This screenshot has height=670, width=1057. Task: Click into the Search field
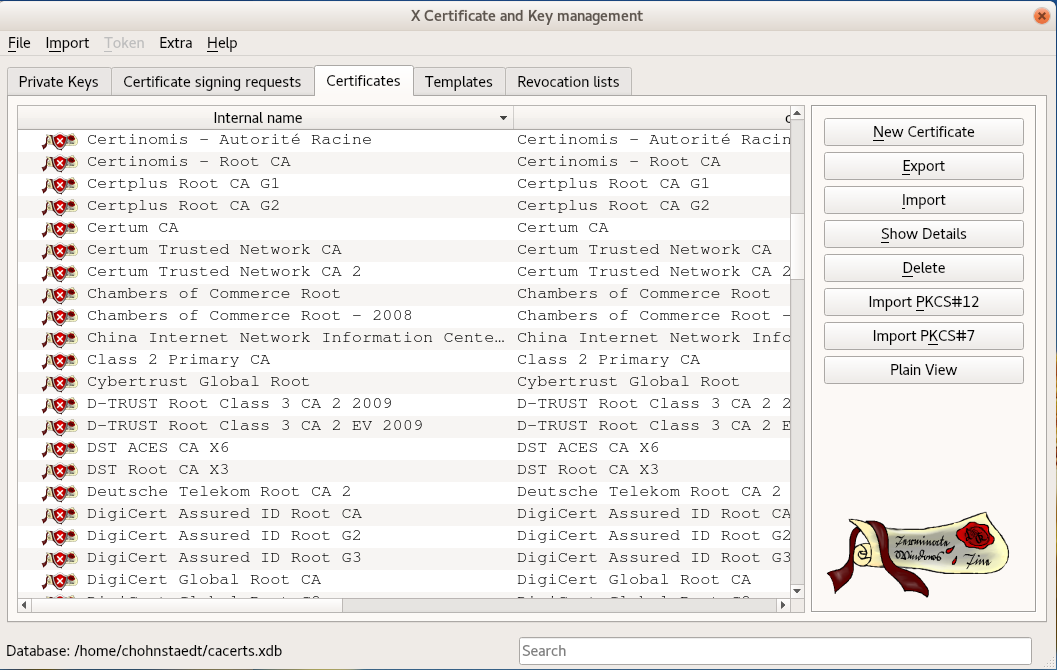pos(774,651)
